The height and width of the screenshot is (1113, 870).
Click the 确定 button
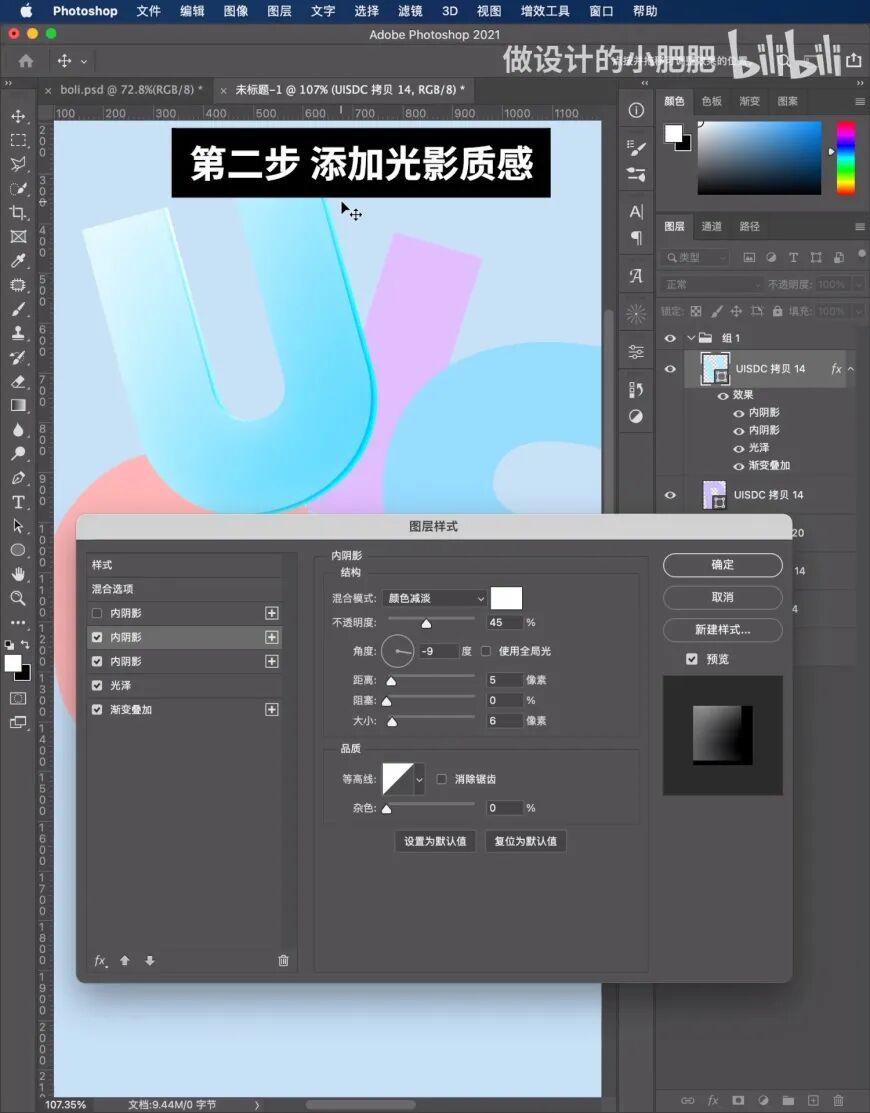[x=722, y=565]
